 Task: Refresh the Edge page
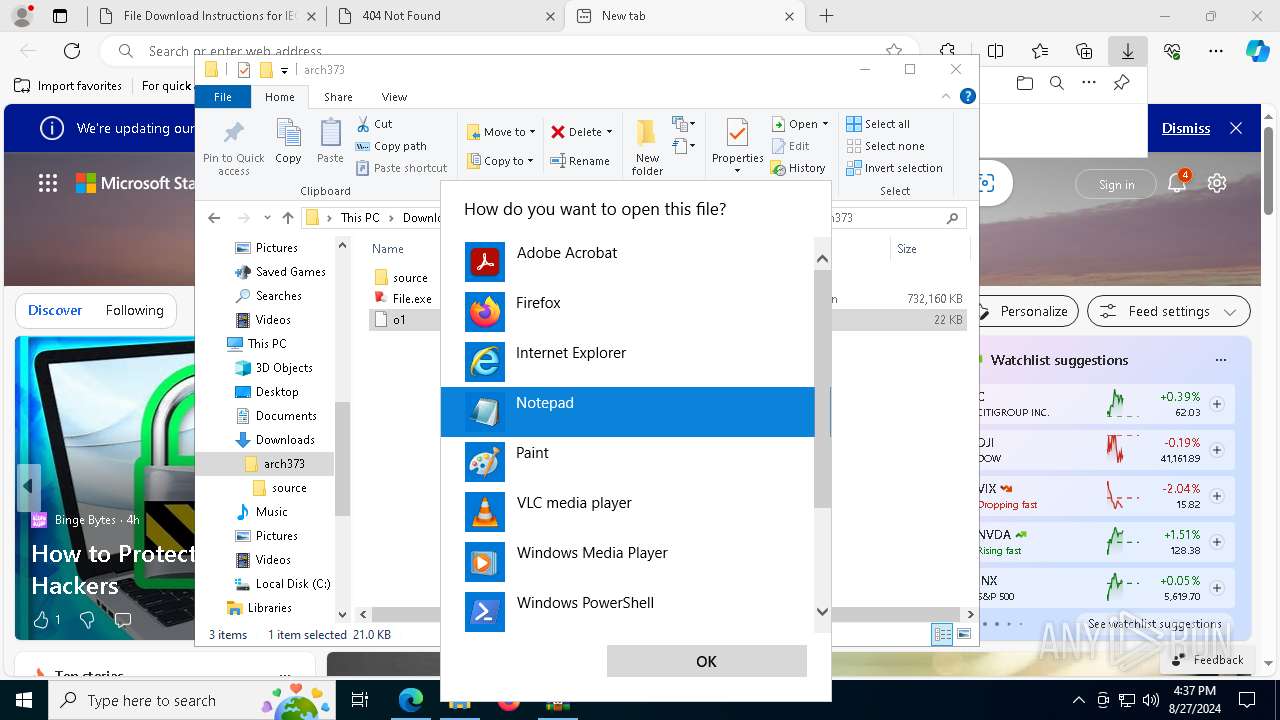[72, 51]
